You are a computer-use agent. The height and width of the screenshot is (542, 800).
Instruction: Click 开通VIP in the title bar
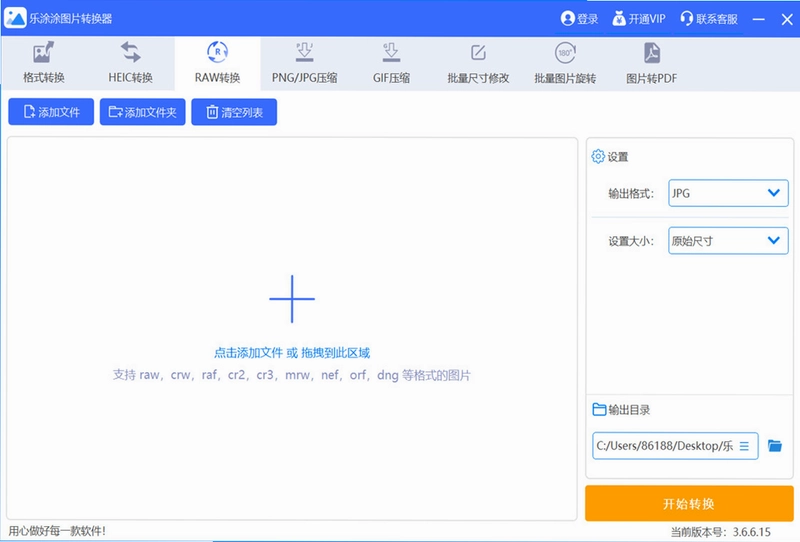tap(639, 19)
